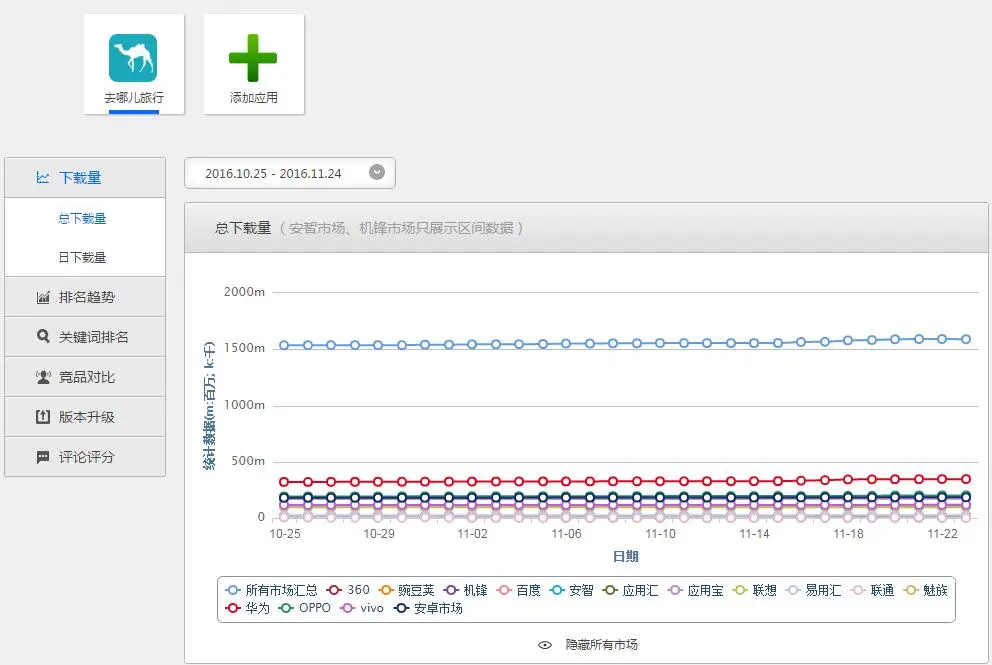
Task: Click the 评论评分 speech bubble icon
Action: tap(43, 457)
